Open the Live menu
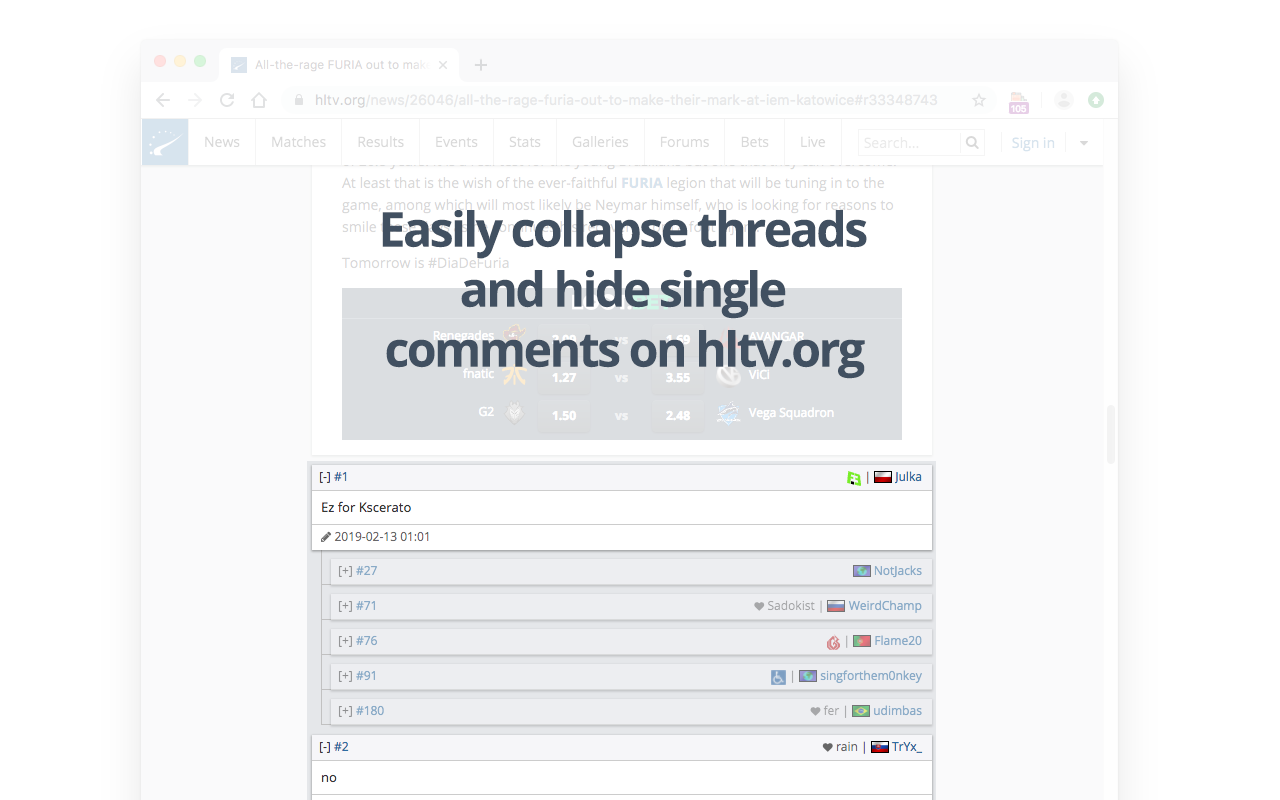Image resolution: width=1280 pixels, height=800 pixels. pos(813,142)
